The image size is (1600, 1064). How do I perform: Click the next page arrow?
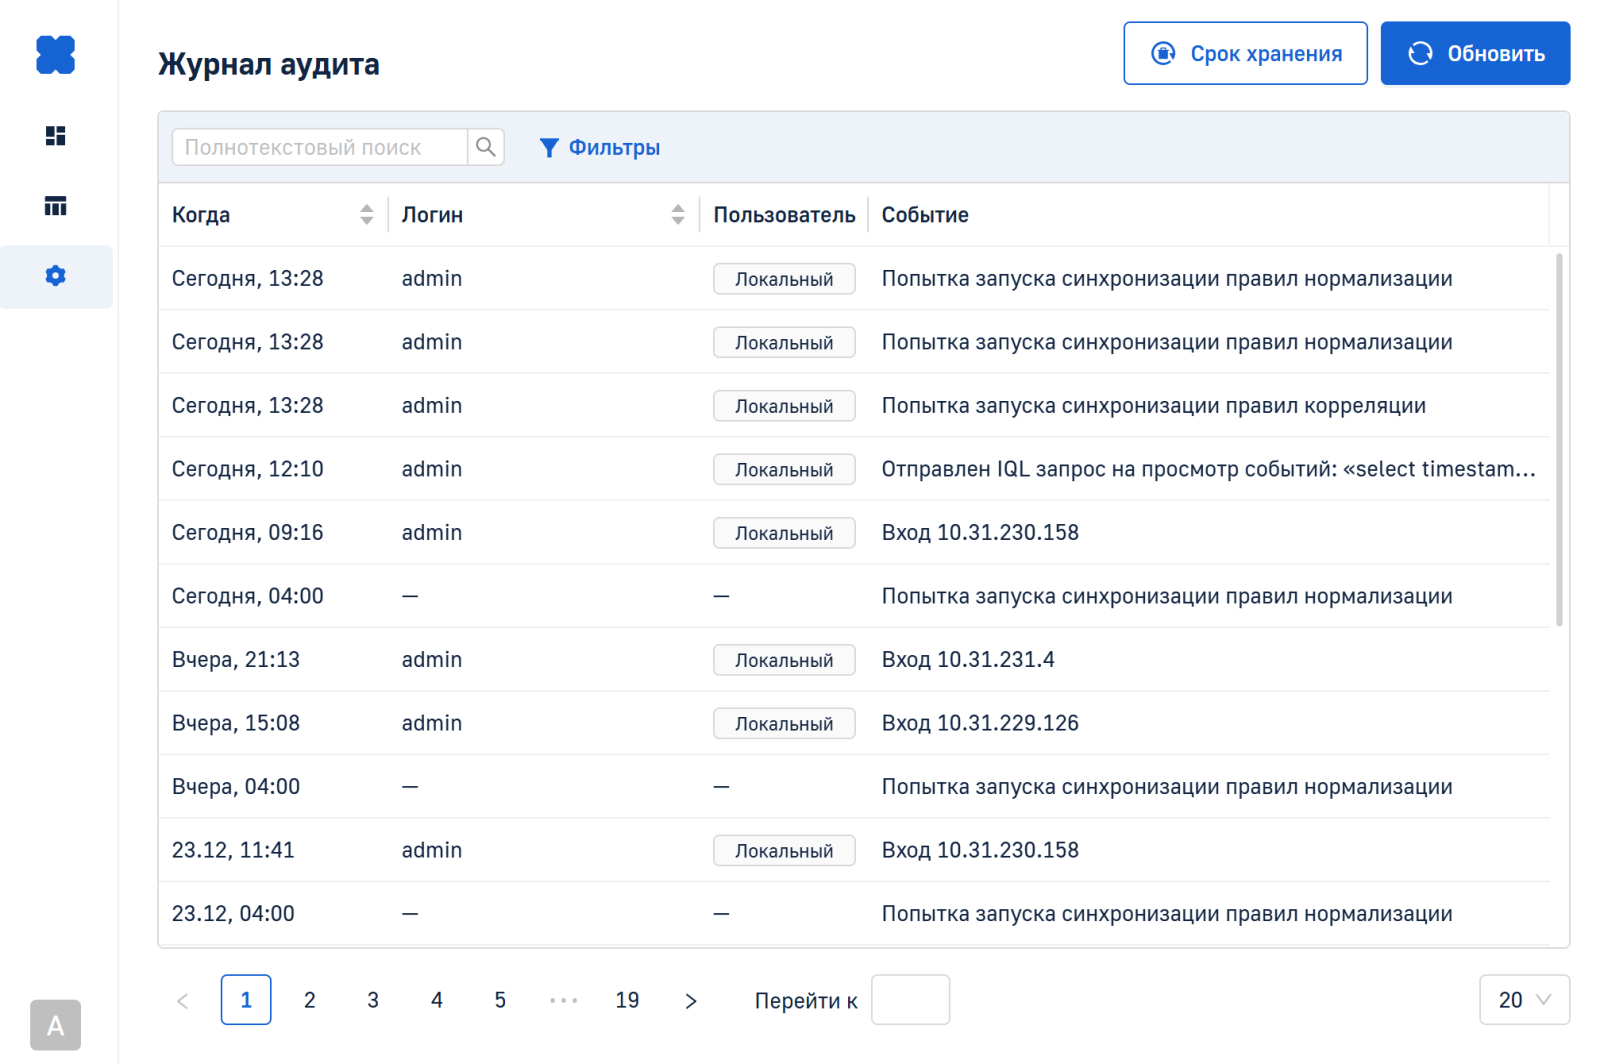[x=691, y=1001]
